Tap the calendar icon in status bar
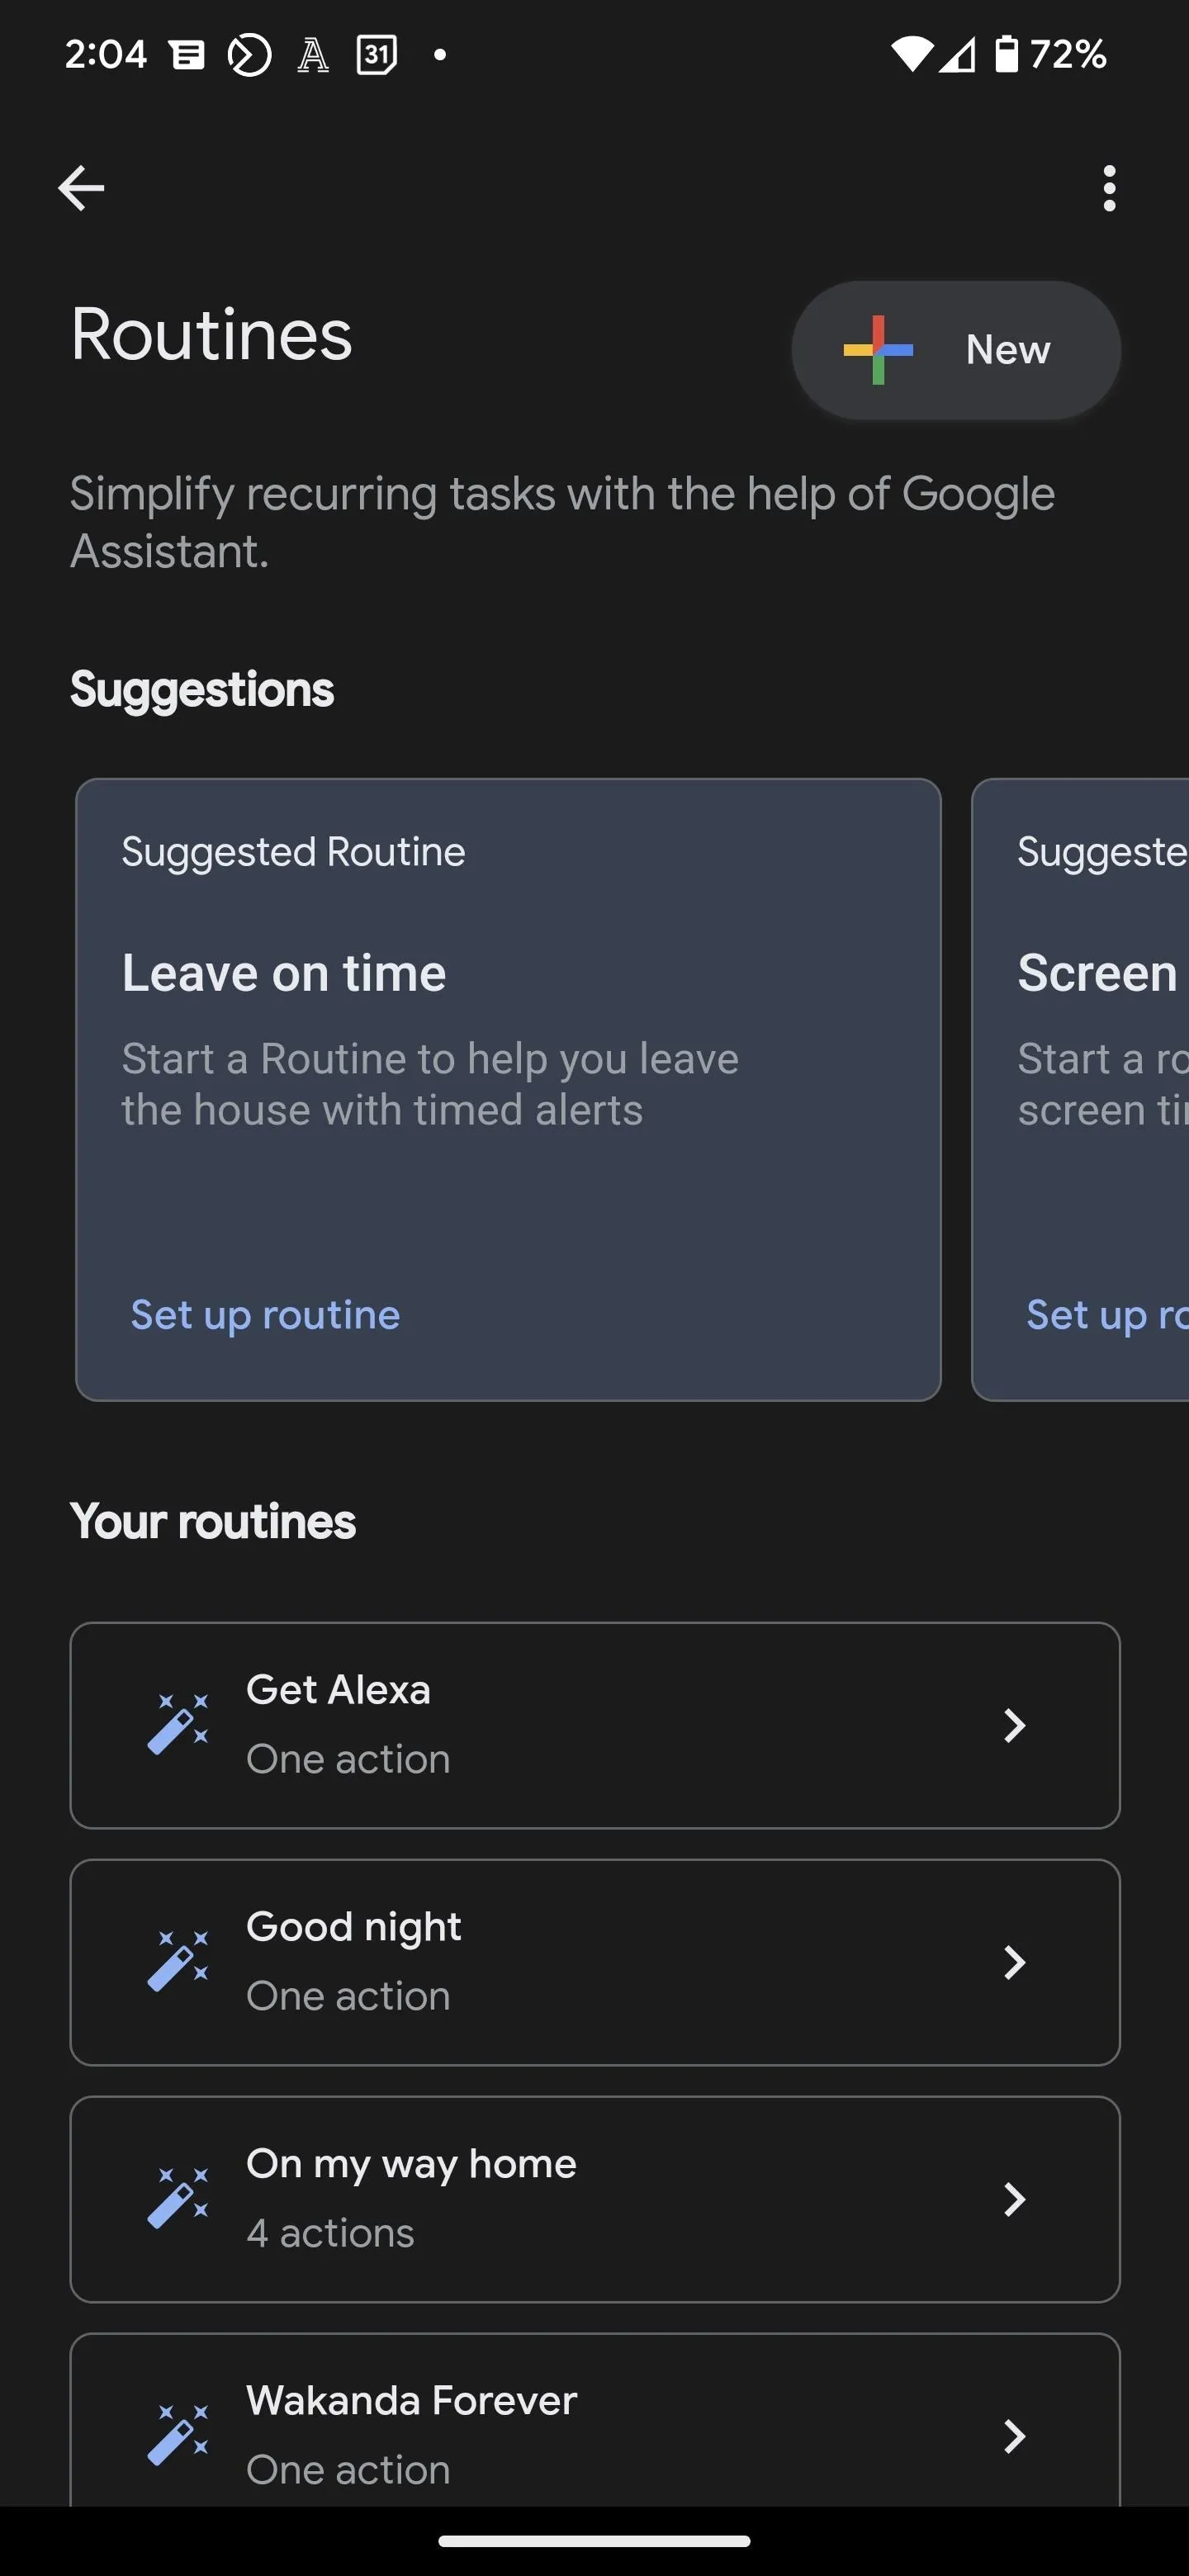The height and width of the screenshot is (2576, 1189). 377,54
